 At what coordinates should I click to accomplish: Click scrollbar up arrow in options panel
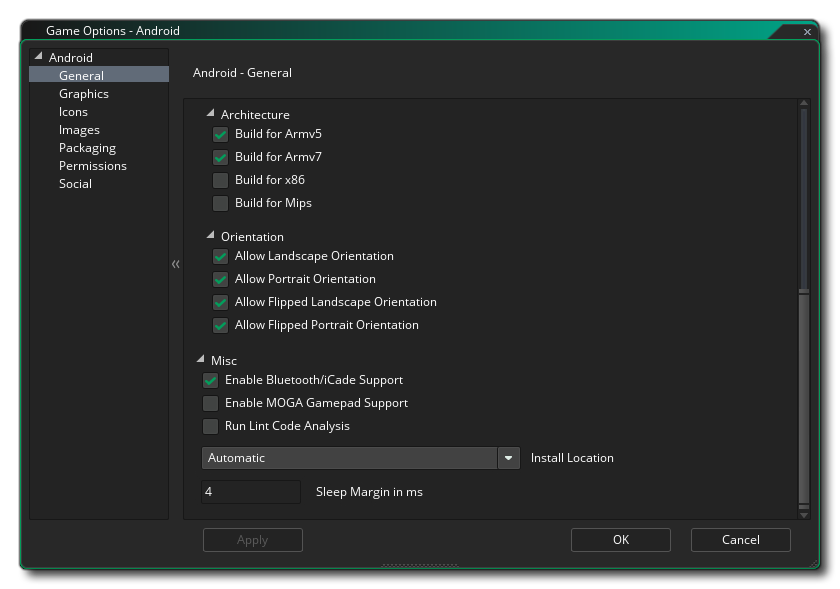(x=803, y=103)
